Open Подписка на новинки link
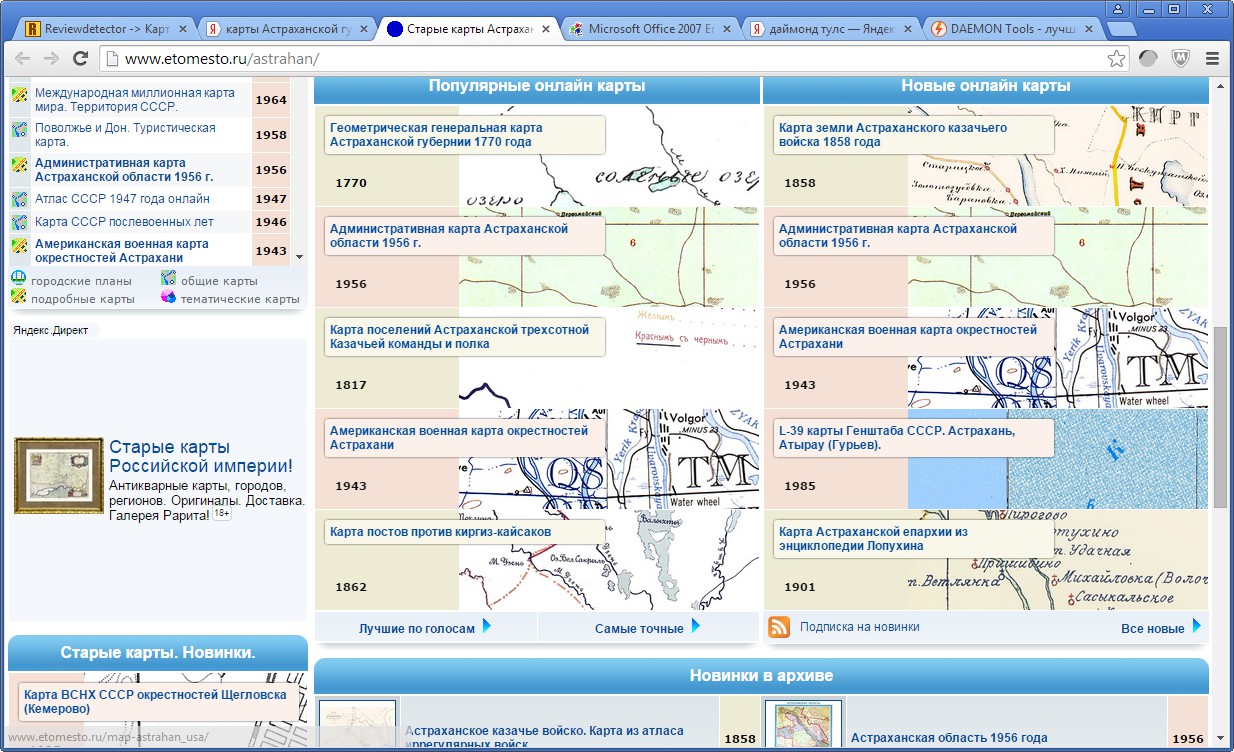The width and height of the screenshot is (1234, 752). pos(859,627)
